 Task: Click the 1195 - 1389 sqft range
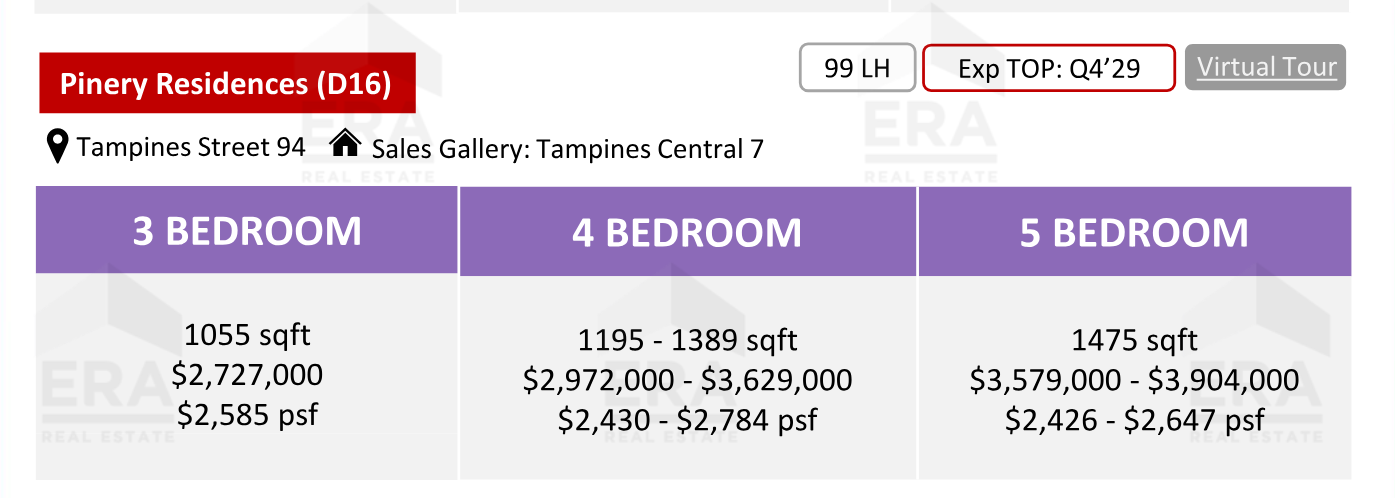pyautogui.click(x=688, y=340)
